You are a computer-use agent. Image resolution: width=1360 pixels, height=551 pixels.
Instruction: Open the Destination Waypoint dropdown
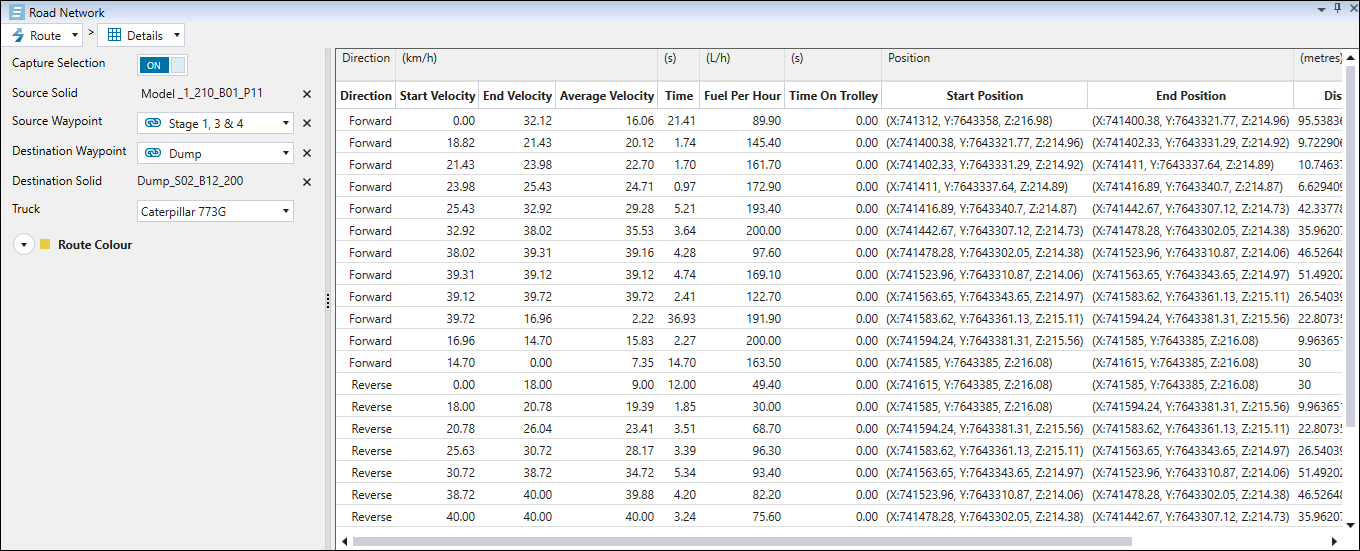287,154
